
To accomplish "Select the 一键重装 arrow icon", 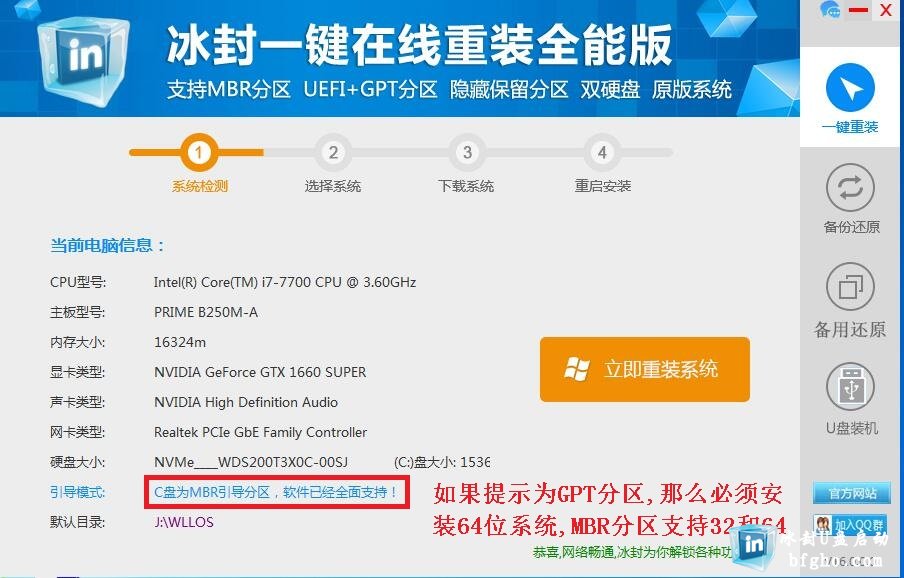I will click(x=850, y=89).
